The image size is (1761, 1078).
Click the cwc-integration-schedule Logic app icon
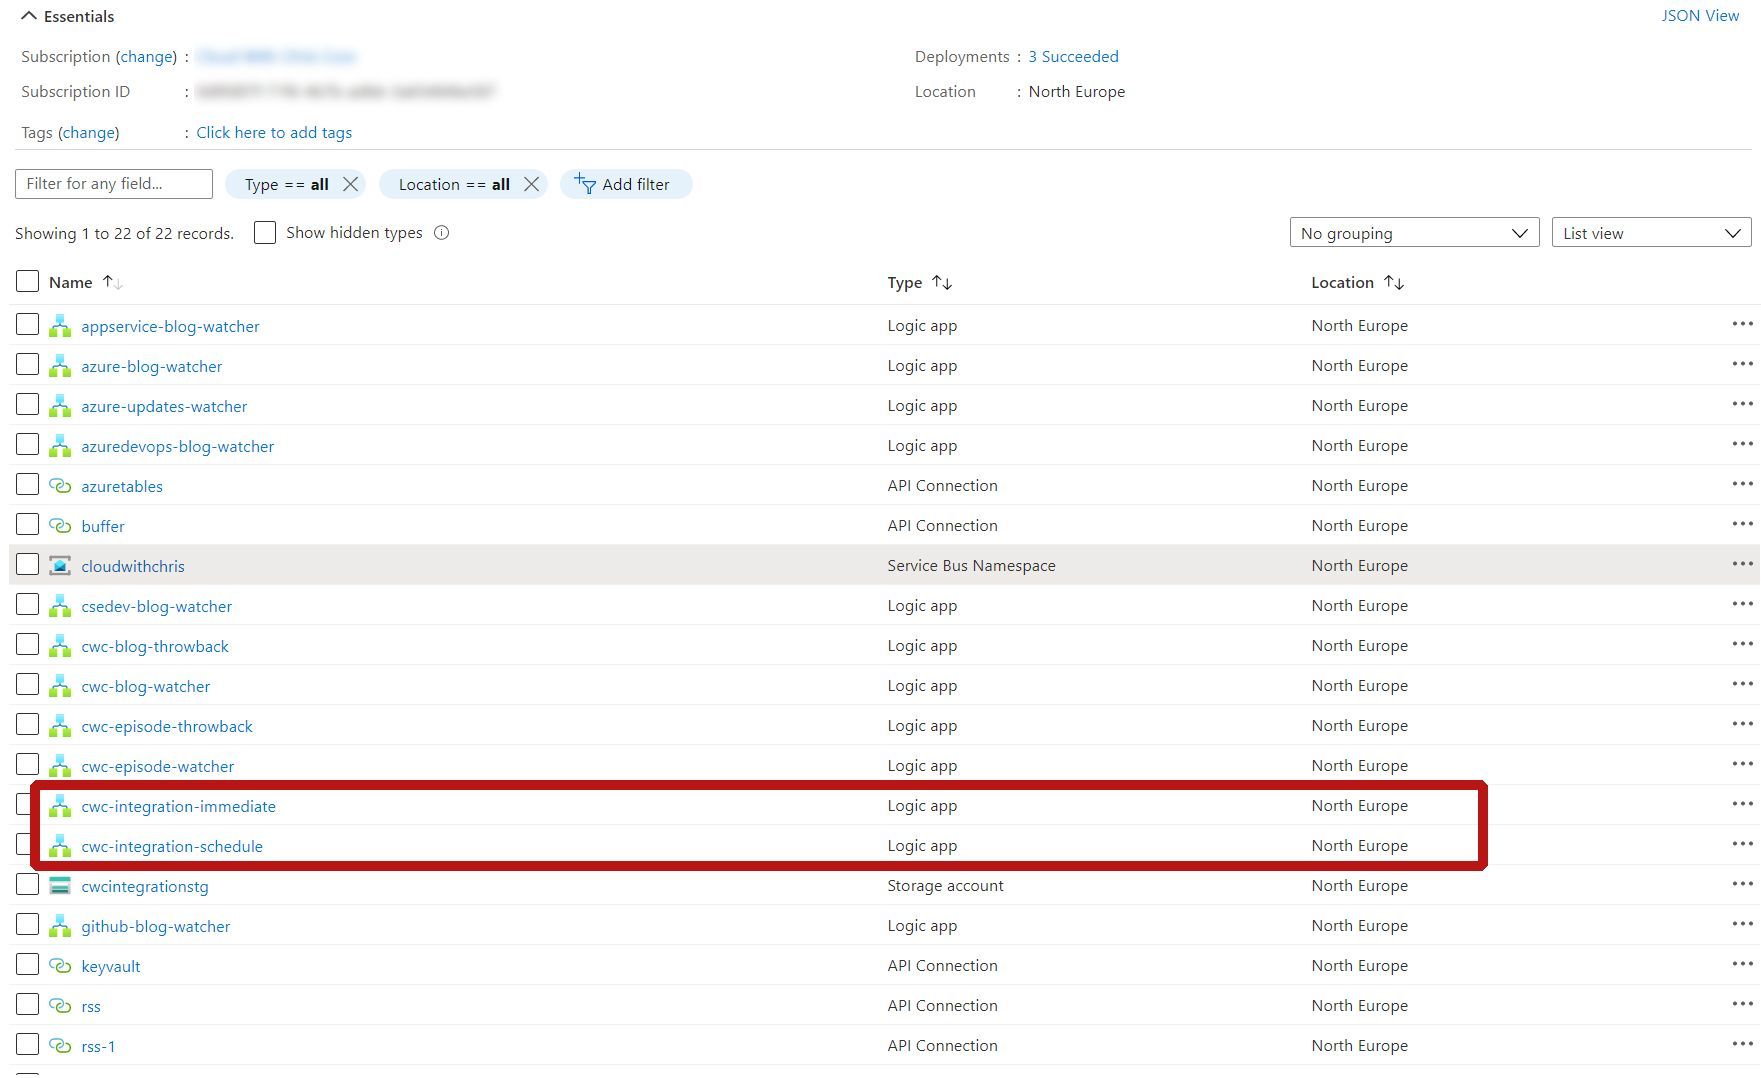click(x=60, y=846)
